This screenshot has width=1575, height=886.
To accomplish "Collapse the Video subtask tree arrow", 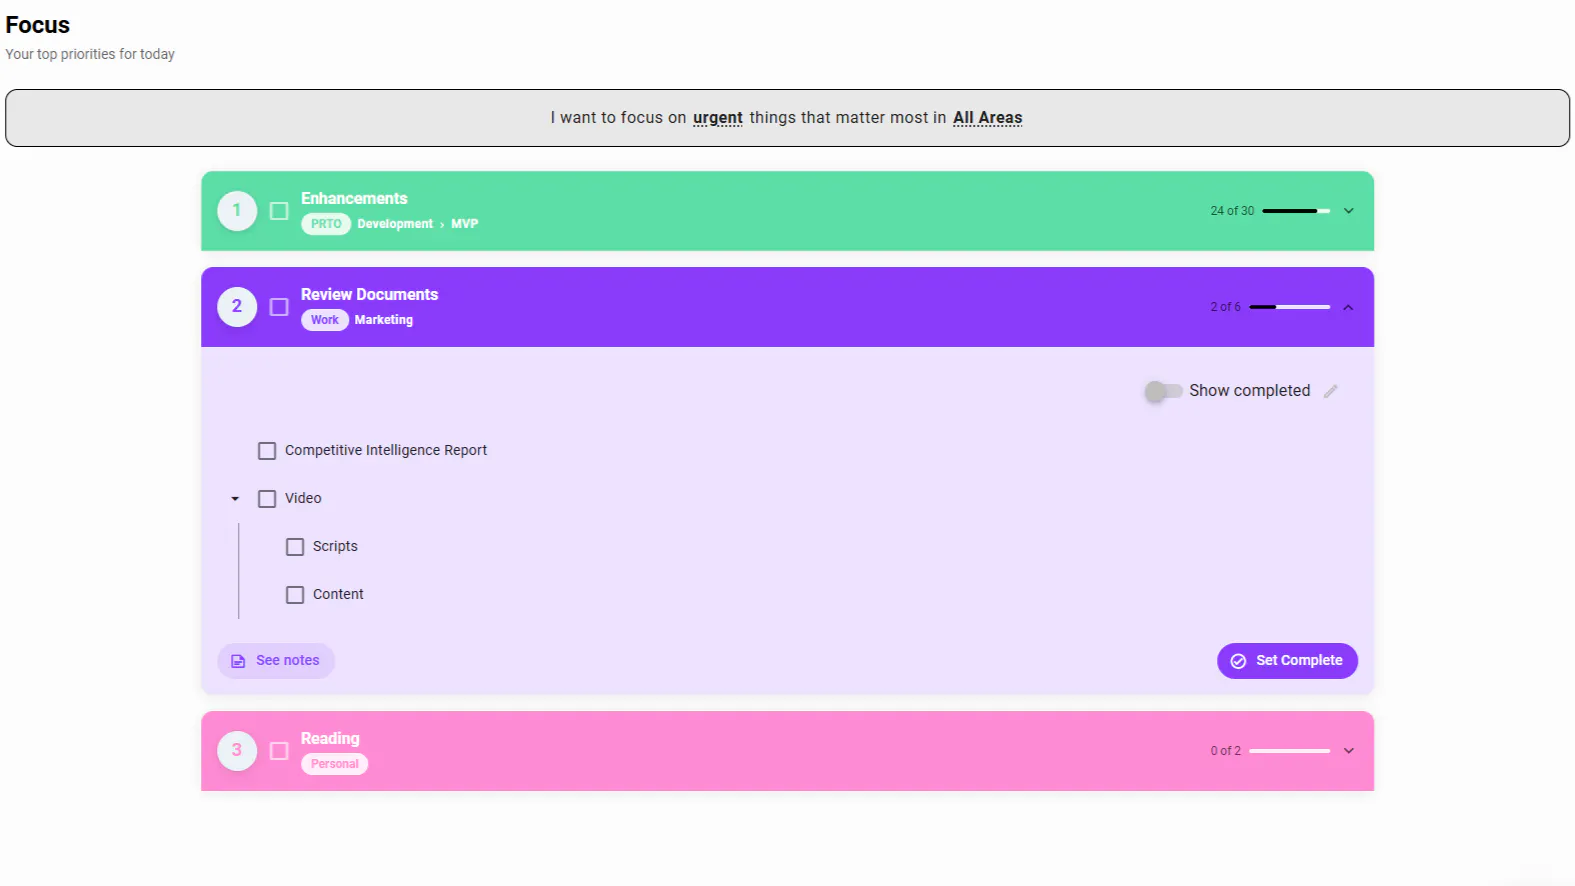I will click(x=235, y=499).
